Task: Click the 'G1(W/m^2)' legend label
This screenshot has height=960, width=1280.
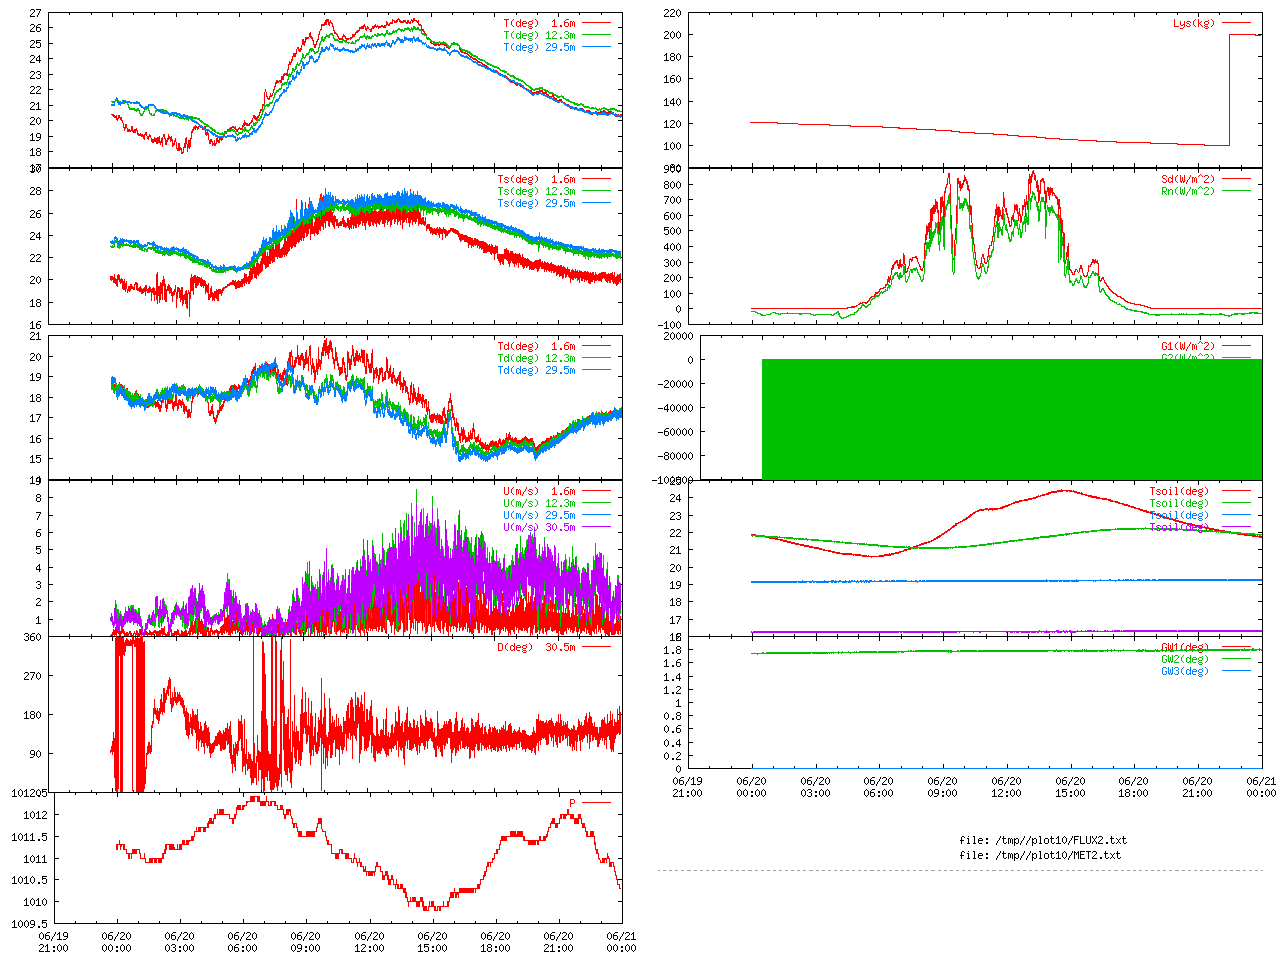Action: coord(1188,346)
